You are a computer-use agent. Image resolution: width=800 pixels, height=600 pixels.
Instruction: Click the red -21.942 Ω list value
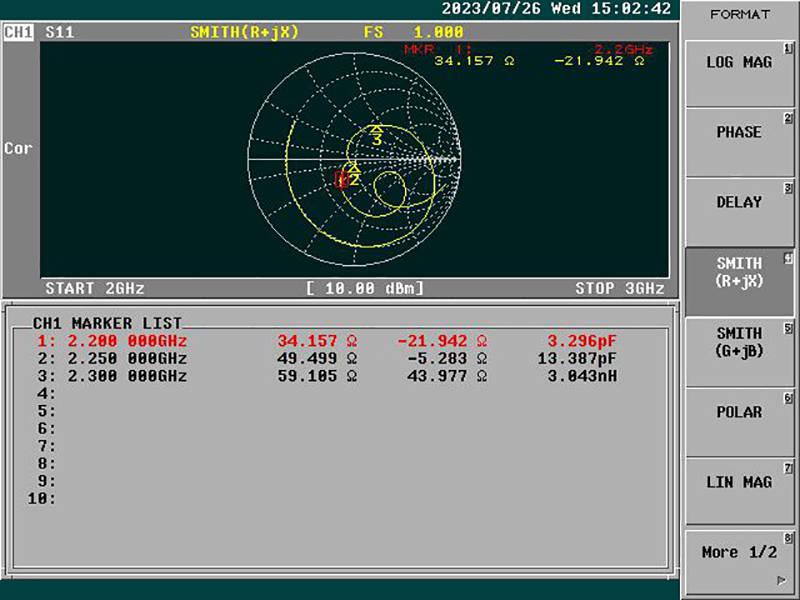(x=442, y=341)
